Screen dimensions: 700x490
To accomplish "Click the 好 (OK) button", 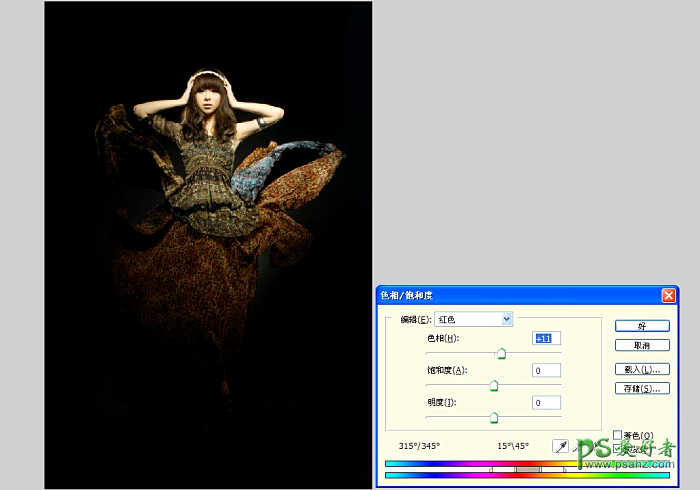I will pyautogui.click(x=641, y=326).
